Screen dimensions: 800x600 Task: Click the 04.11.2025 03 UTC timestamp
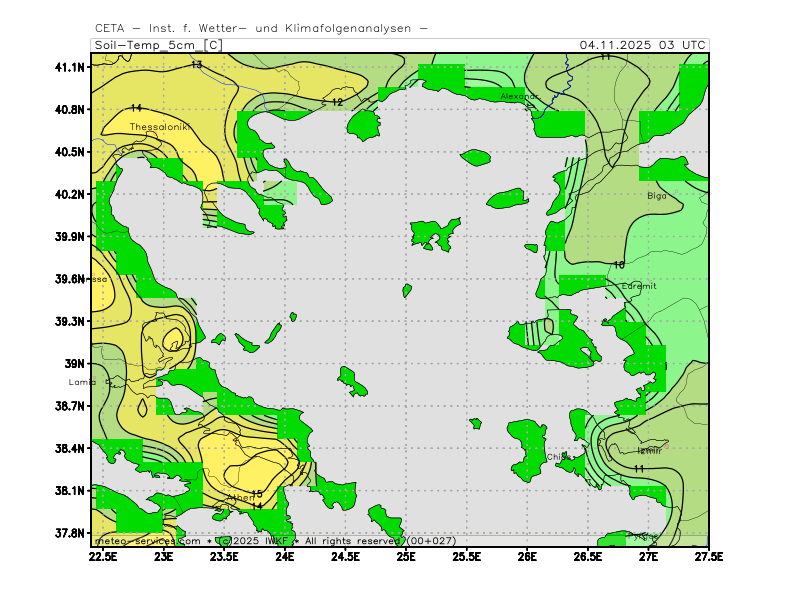click(642, 45)
